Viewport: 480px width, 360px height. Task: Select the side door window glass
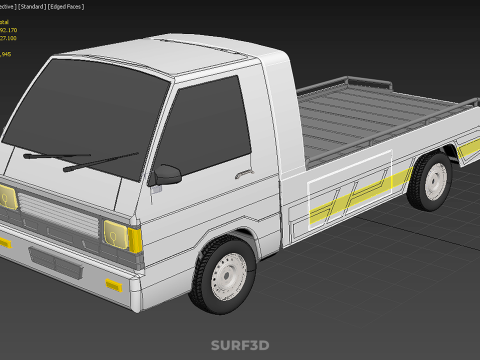208,127
